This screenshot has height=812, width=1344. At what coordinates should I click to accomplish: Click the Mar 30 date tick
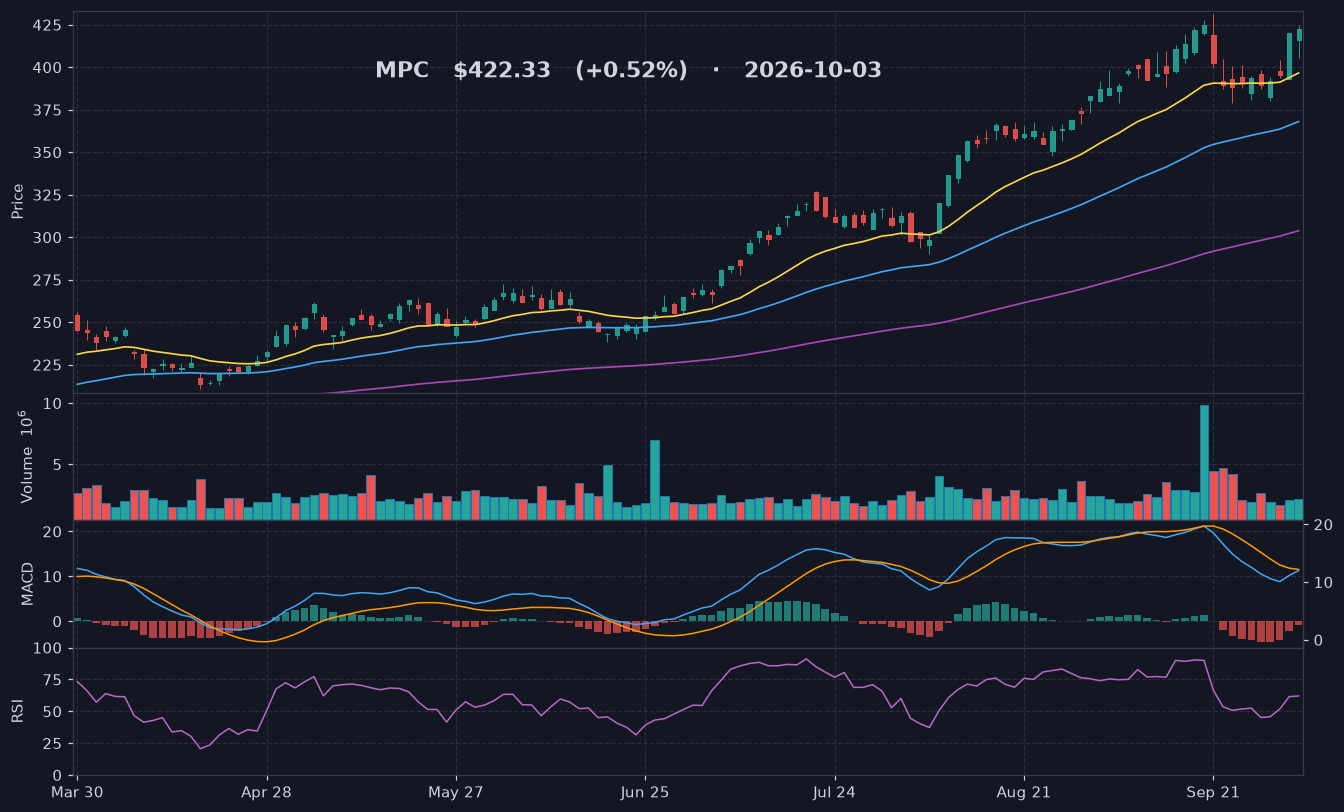point(78,792)
